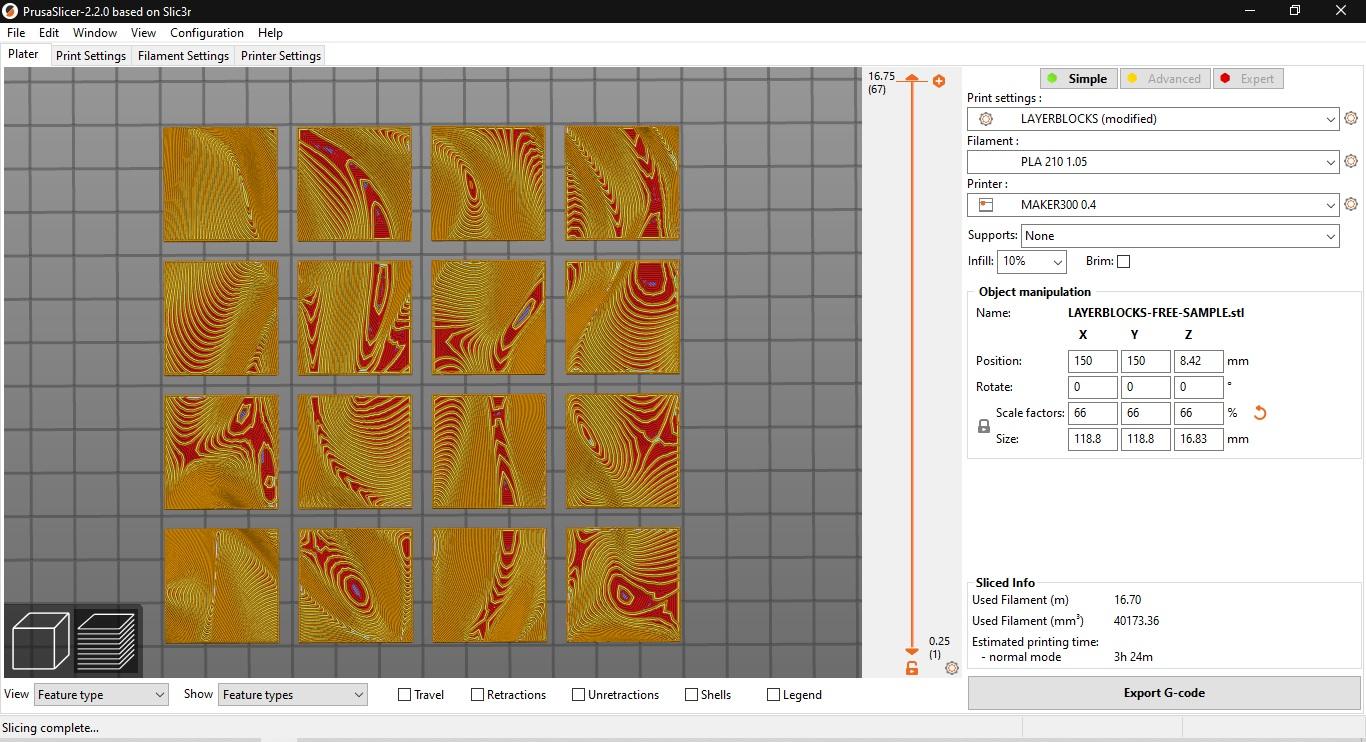Image resolution: width=1366 pixels, height=742 pixels.
Task: Click the Size Y input field
Action: [x=1145, y=439]
